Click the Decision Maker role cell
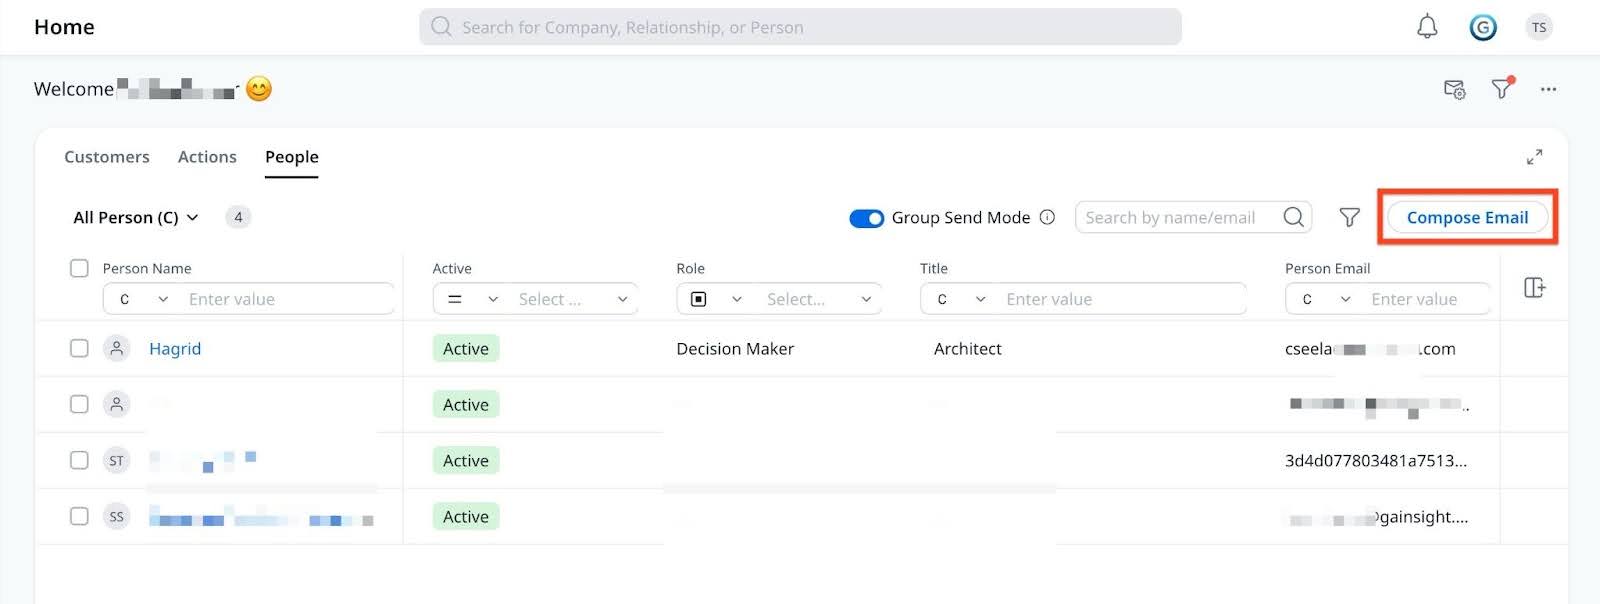Image resolution: width=1600 pixels, height=604 pixels. click(735, 348)
